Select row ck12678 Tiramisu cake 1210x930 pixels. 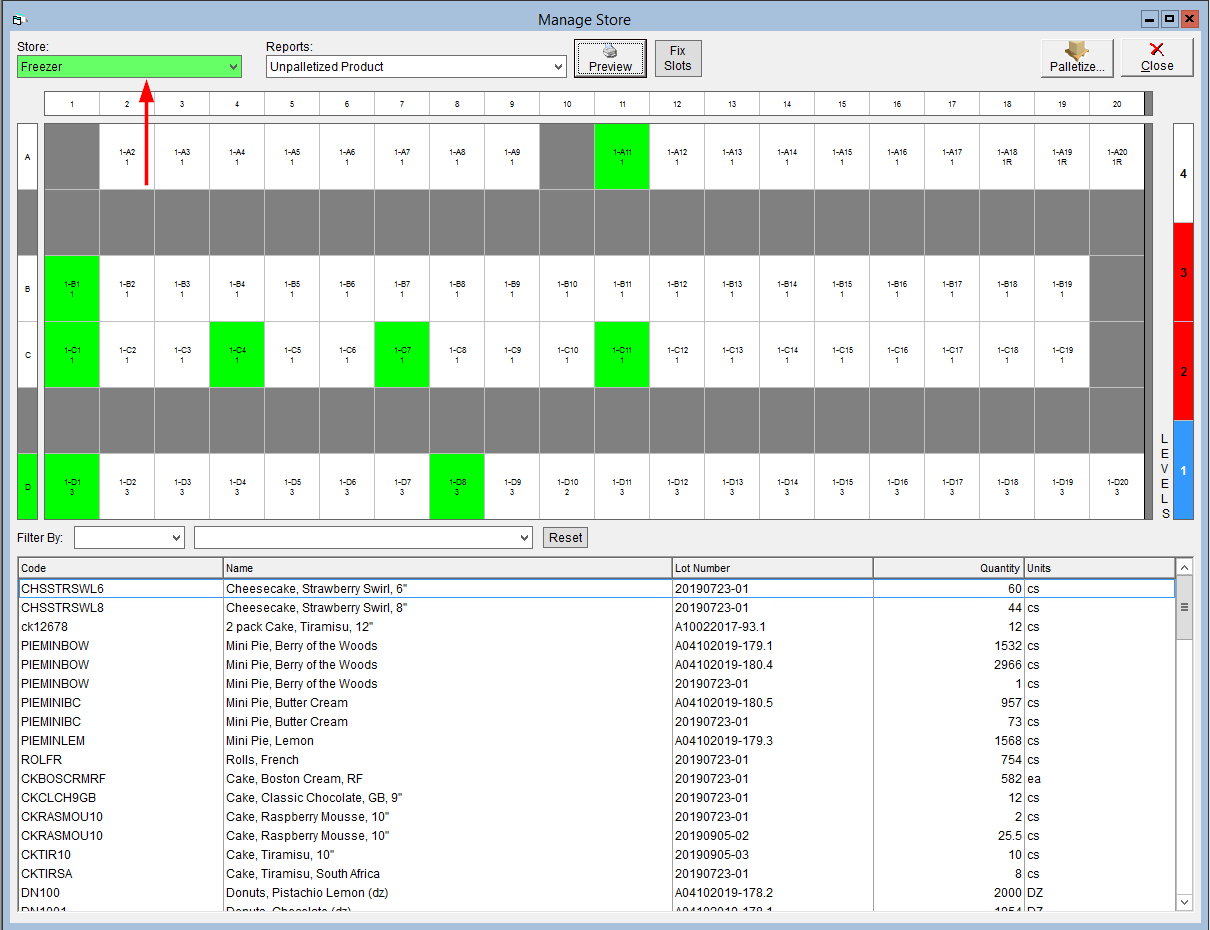click(597, 627)
